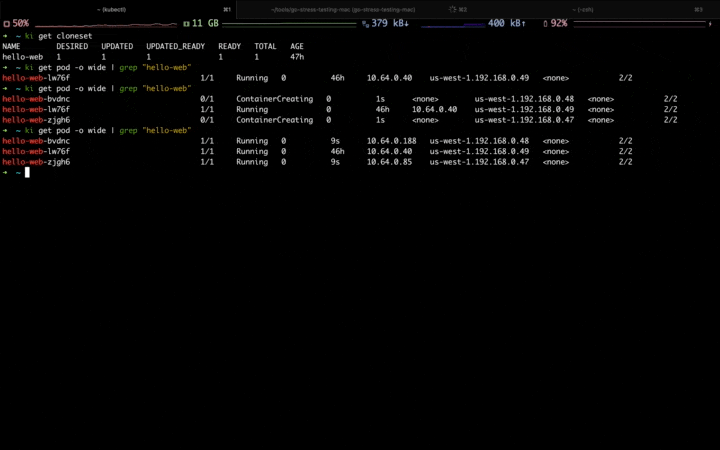The width and height of the screenshot is (720, 450).
Task: Click the 0/1 ready count of hello-web-bvdnc
Action: [x=207, y=99]
